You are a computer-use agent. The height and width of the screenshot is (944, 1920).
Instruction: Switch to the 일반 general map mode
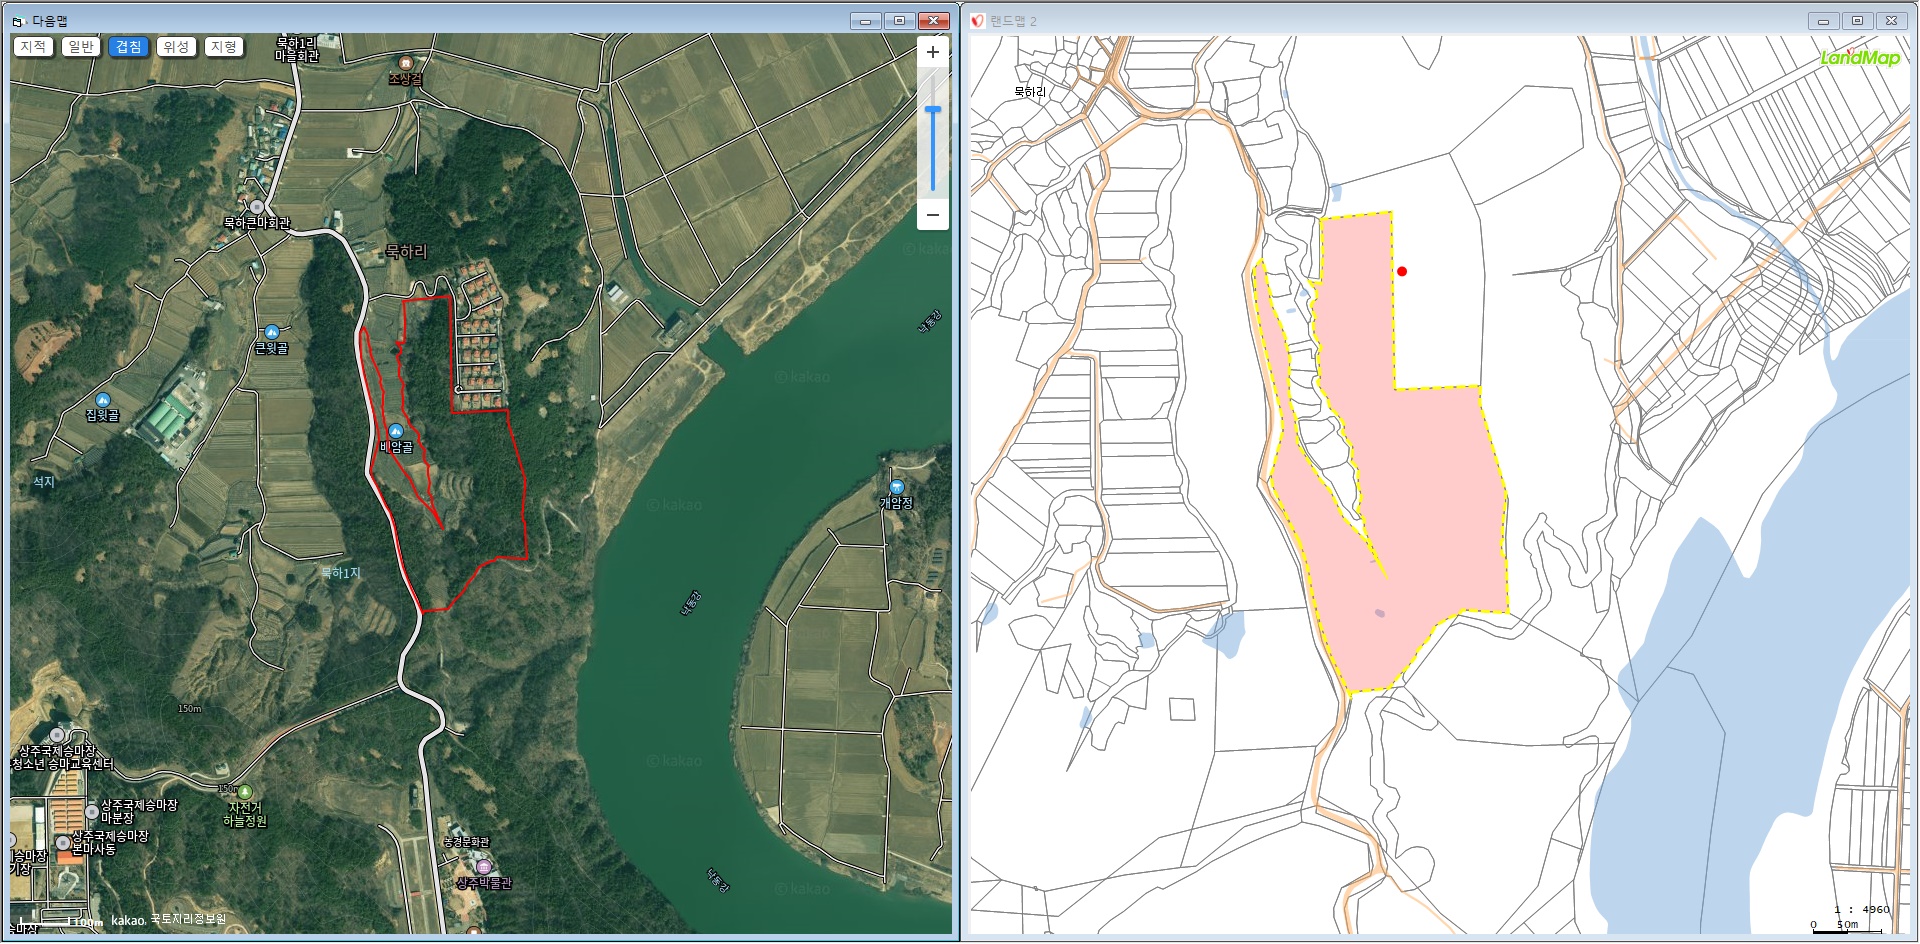[81, 47]
